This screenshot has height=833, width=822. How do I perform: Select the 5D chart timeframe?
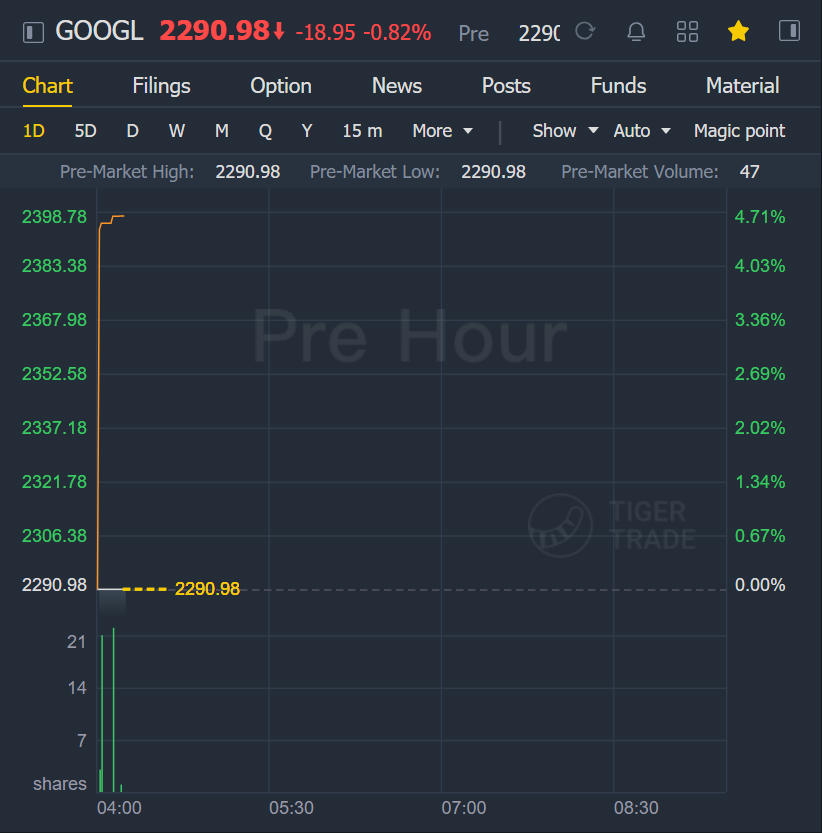click(85, 131)
